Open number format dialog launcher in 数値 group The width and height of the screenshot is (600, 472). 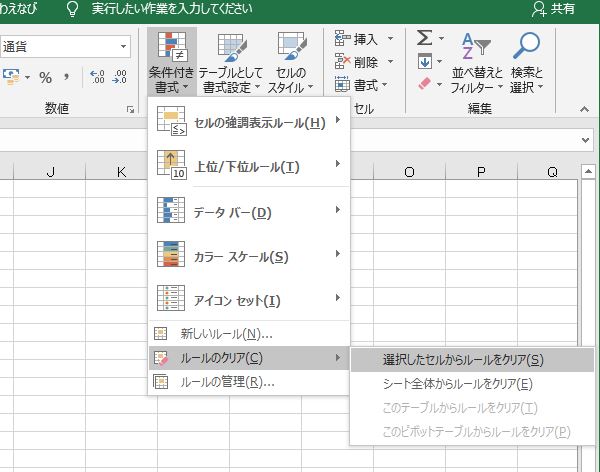130,110
